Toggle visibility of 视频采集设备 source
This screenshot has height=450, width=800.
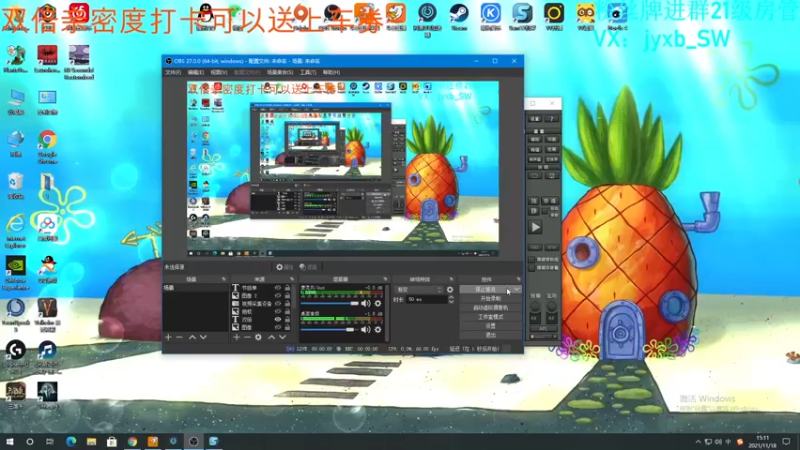click(278, 304)
